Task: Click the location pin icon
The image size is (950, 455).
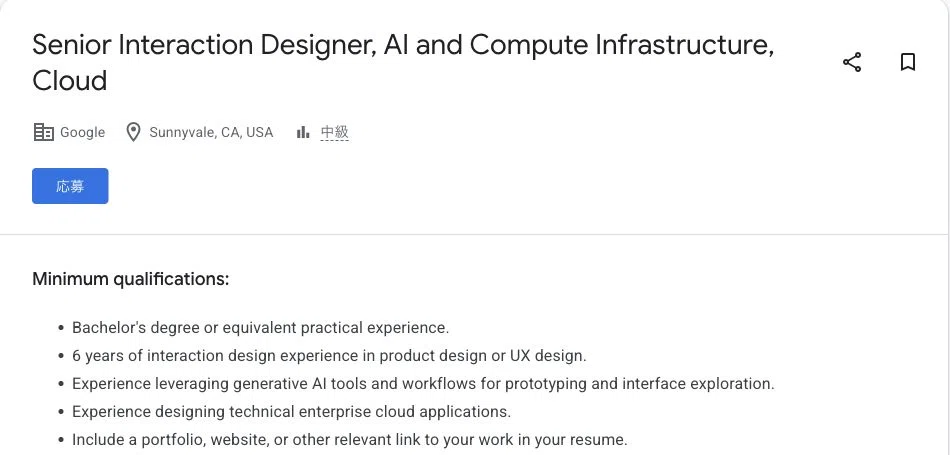Action: (x=133, y=132)
